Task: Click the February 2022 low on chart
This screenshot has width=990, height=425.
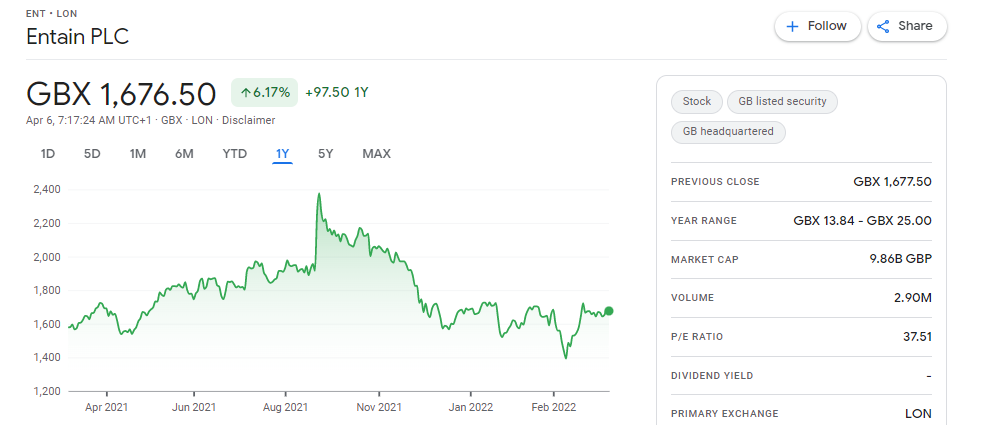Action: click(x=565, y=358)
